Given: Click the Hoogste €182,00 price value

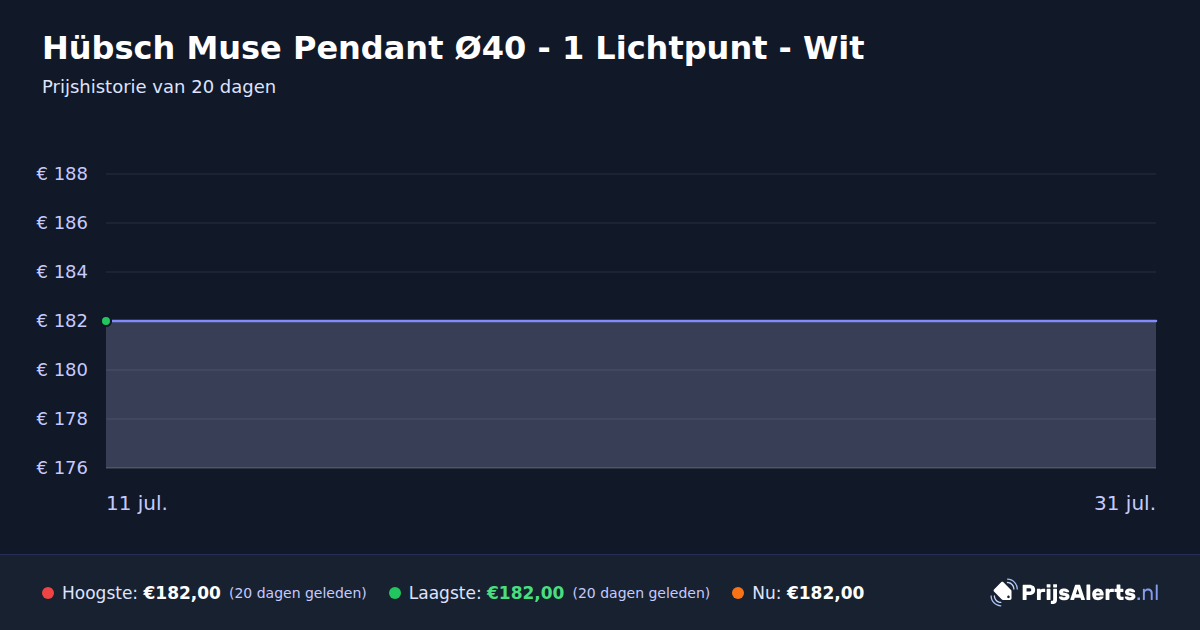Looking at the screenshot, I should tap(182, 593).
